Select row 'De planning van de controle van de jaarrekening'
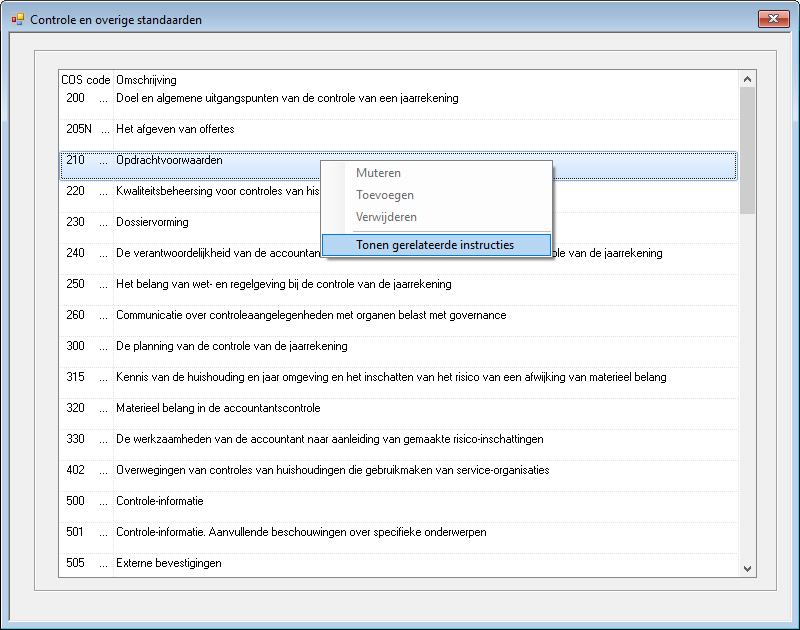800x630 pixels. pos(398,352)
